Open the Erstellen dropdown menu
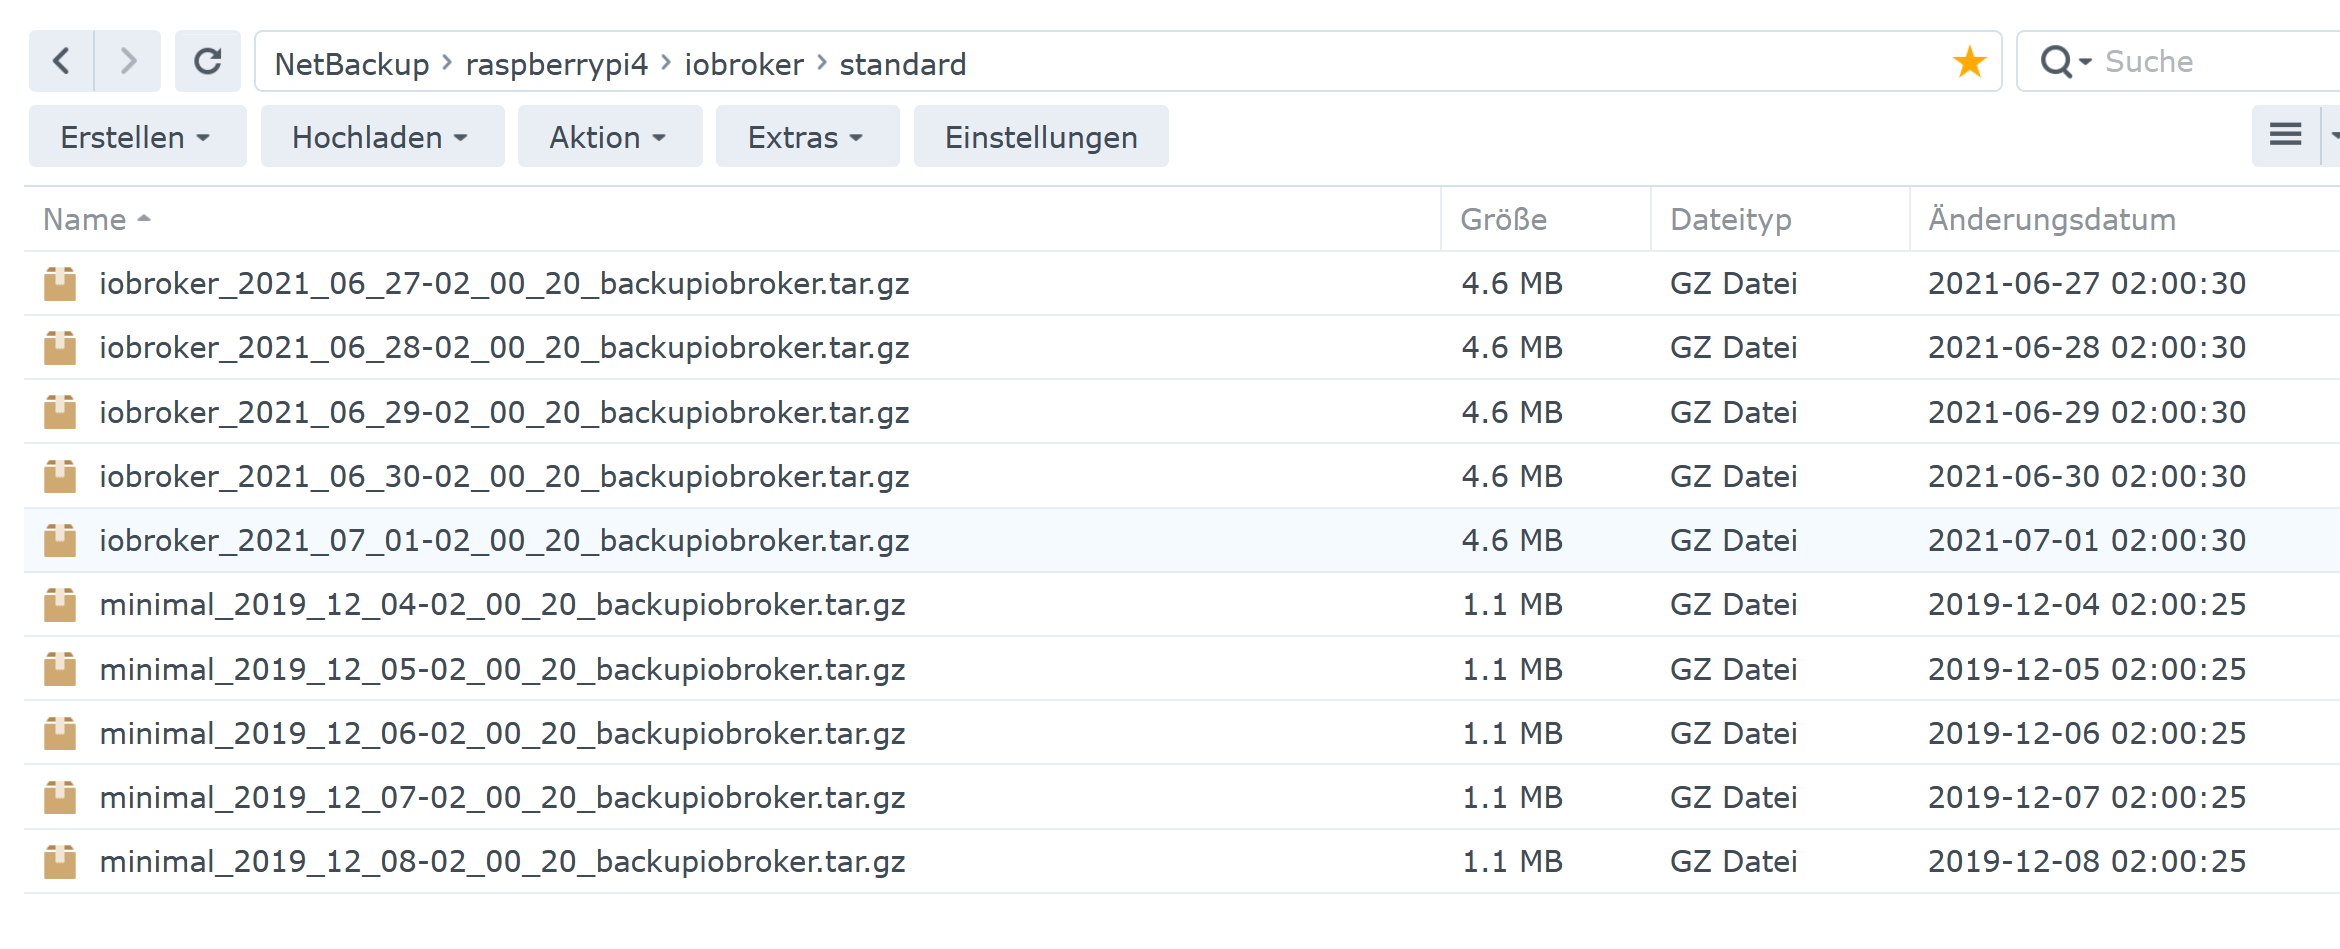 point(137,136)
